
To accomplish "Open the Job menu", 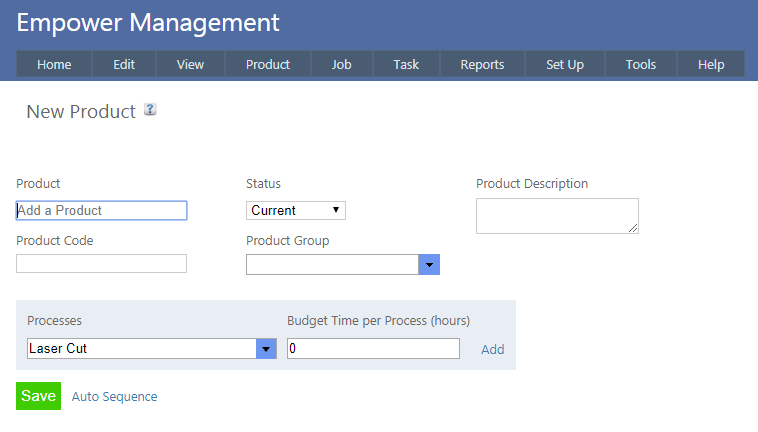I will click(x=341, y=64).
